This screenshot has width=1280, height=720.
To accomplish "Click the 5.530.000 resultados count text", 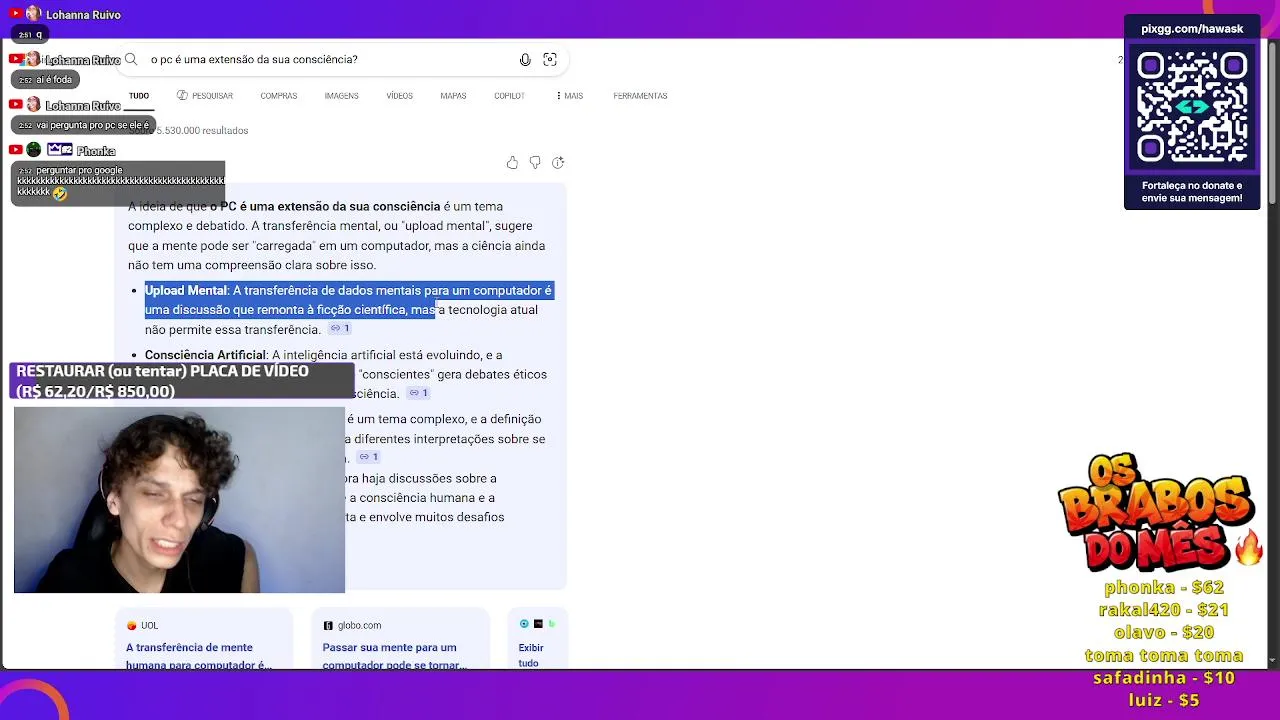I will tap(202, 130).
